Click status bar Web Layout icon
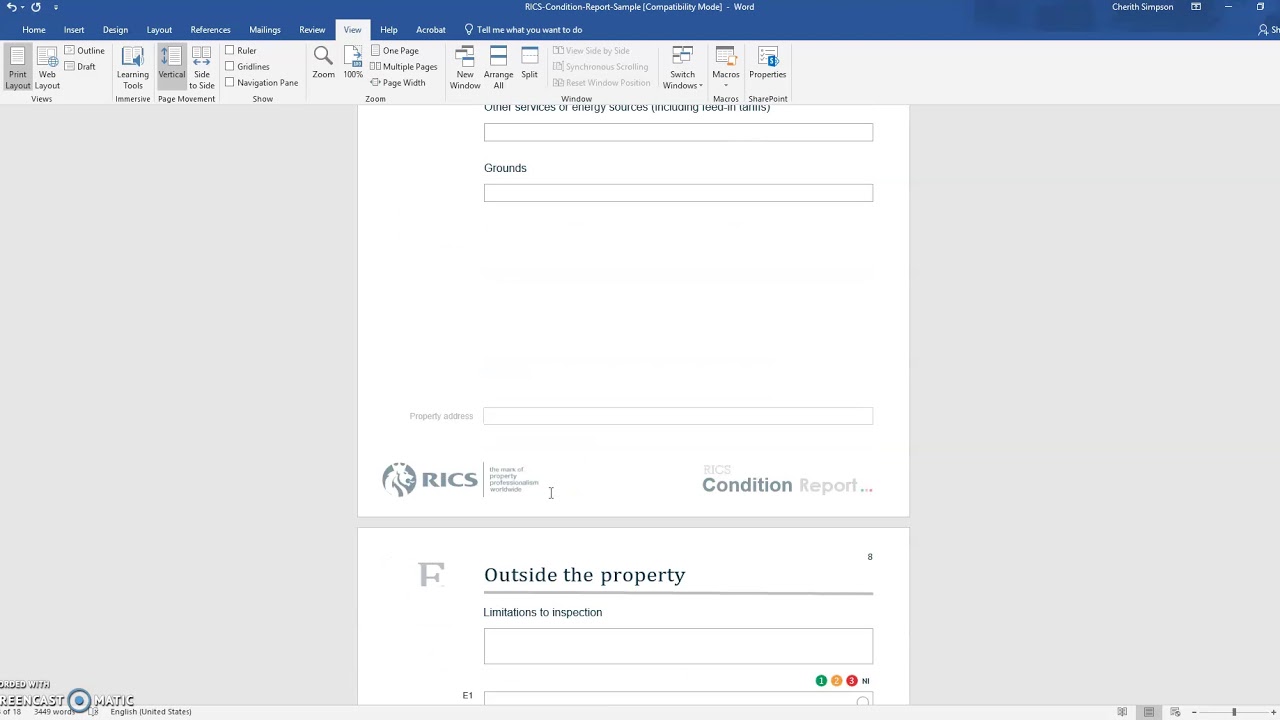This screenshot has height=720, width=1280. (x=1175, y=712)
